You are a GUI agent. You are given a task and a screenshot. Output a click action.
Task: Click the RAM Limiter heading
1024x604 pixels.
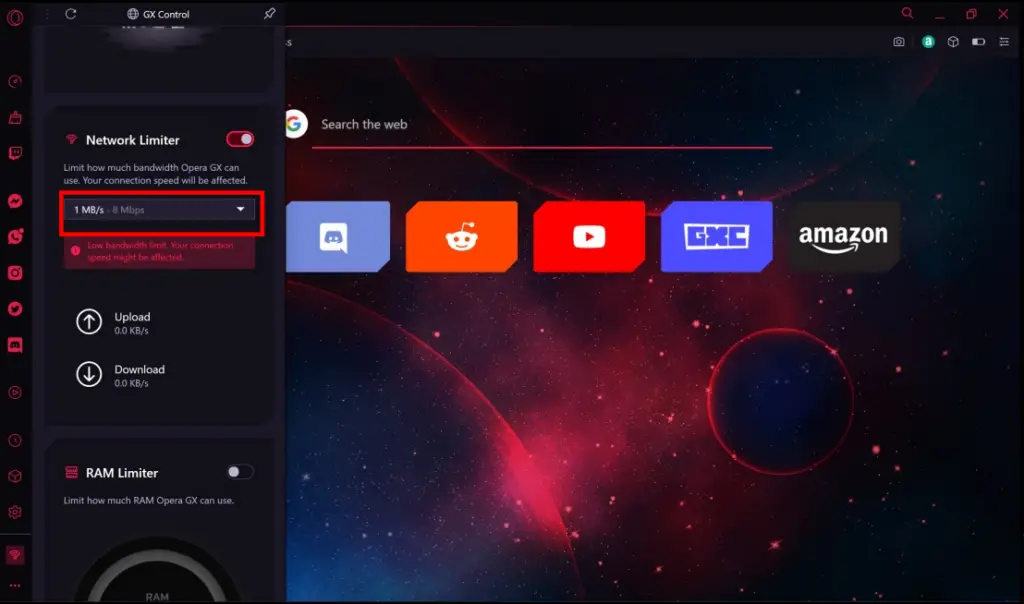tap(121, 473)
